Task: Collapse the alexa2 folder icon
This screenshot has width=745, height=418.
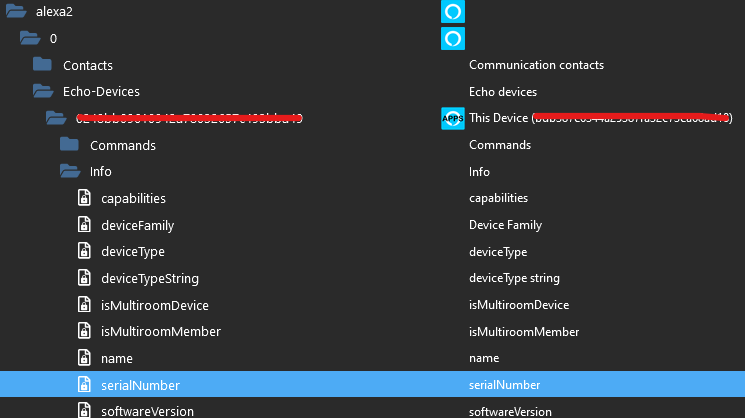Action: click(x=16, y=11)
